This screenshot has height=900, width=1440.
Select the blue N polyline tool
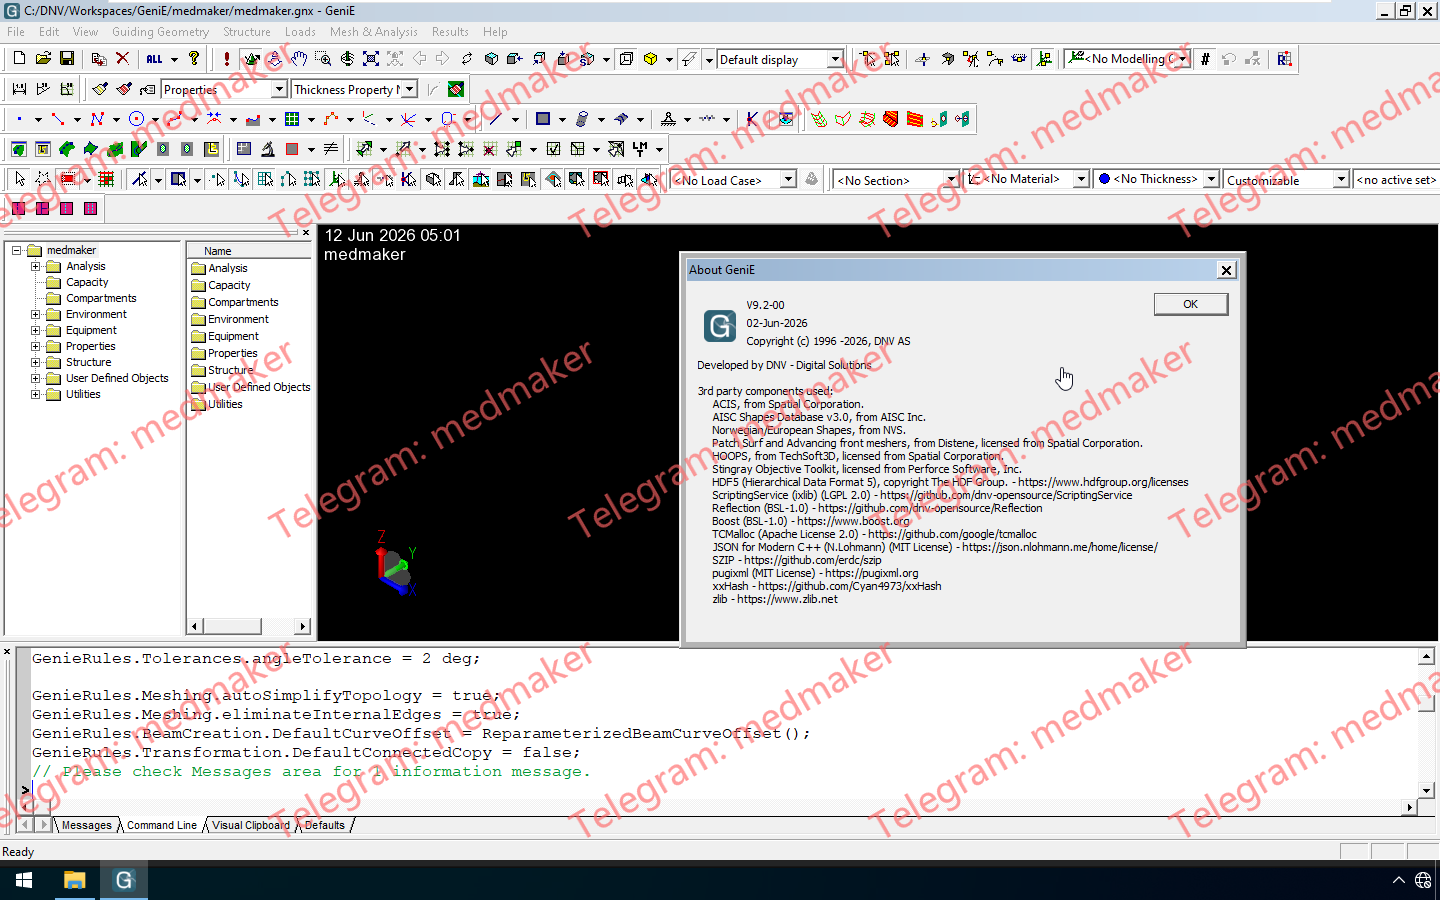click(97, 119)
